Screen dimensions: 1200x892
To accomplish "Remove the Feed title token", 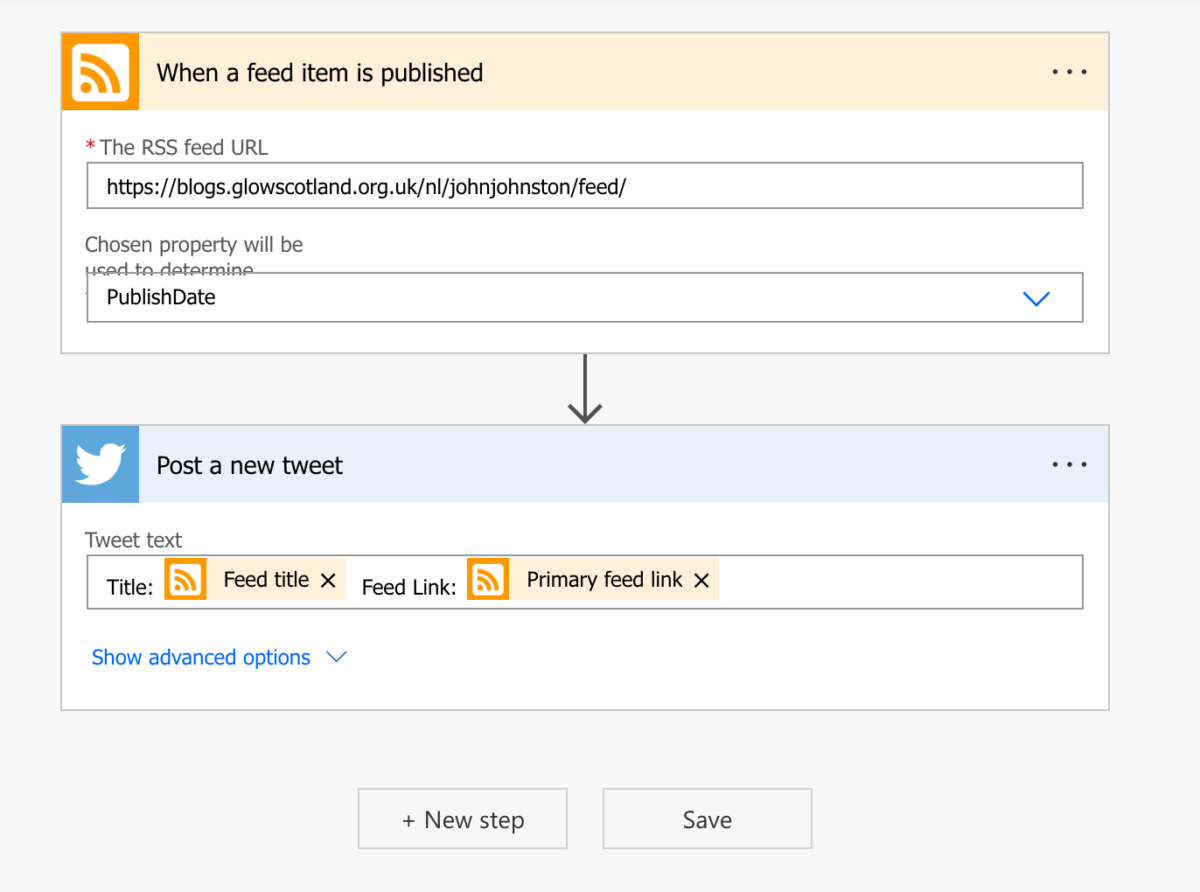I will click(328, 579).
